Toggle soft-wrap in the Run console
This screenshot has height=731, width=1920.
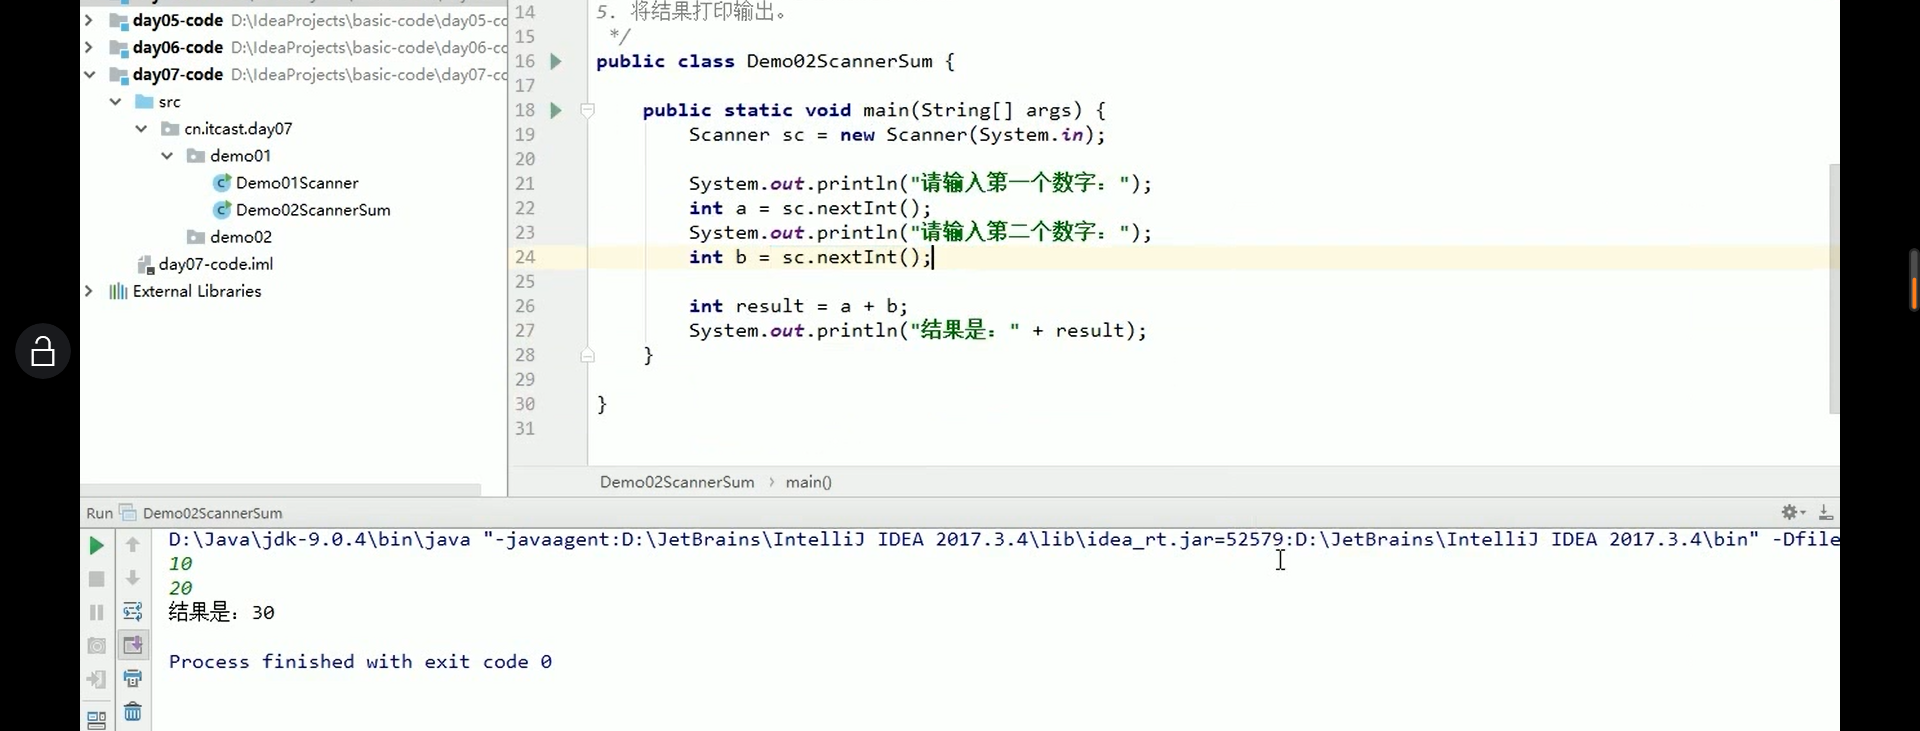point(132,611)
